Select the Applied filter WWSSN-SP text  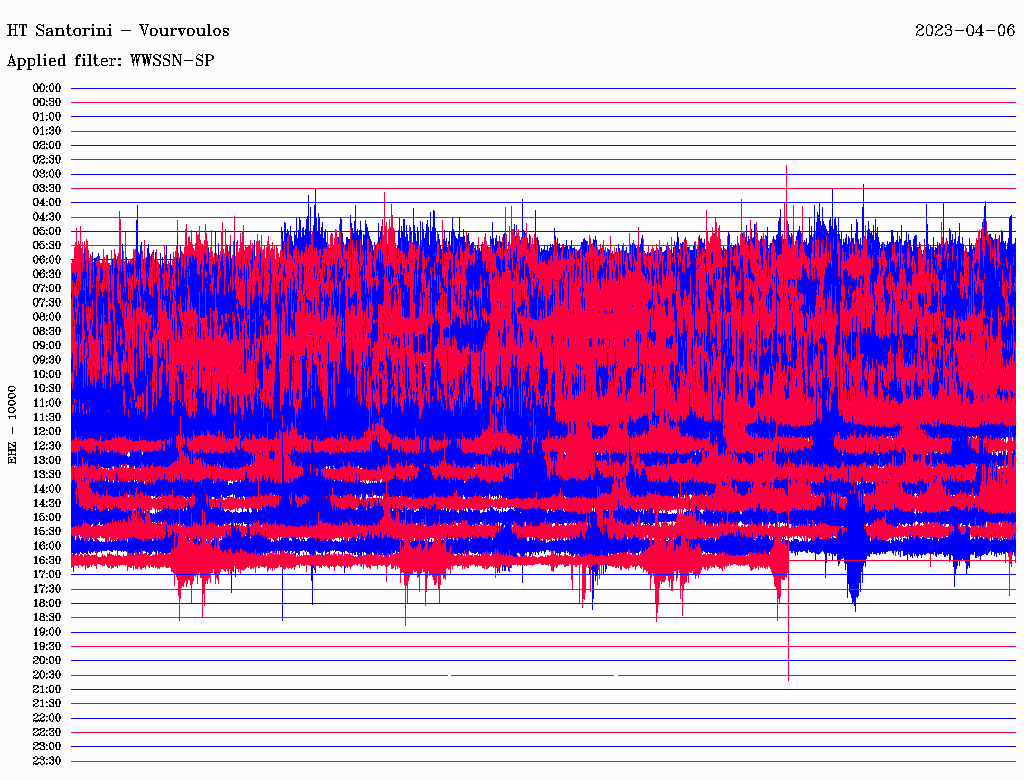coord(111,61)
